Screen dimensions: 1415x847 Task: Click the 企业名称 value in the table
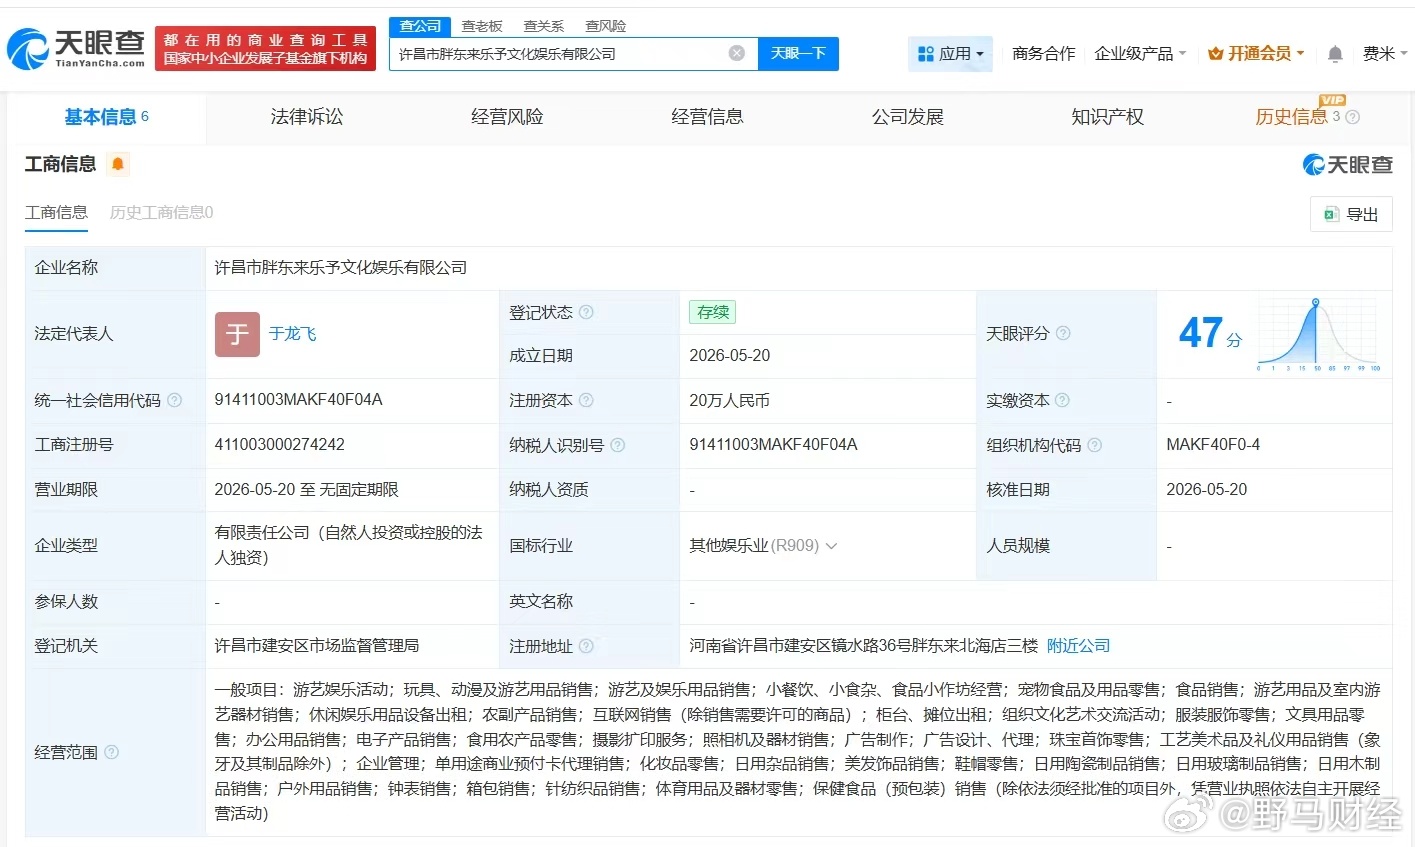(x=340, y=268)
